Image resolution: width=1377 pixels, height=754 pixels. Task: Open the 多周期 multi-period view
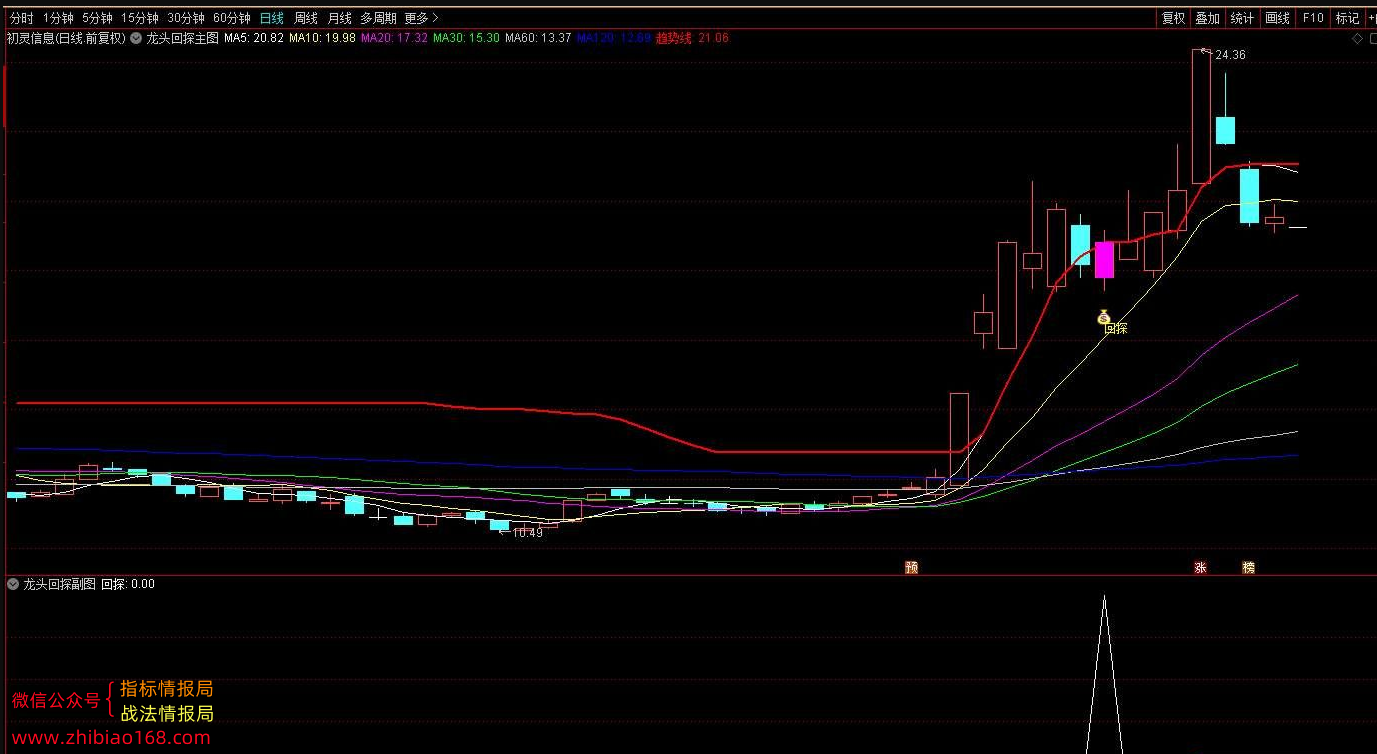pyautogui.click(x=378, y=18)
